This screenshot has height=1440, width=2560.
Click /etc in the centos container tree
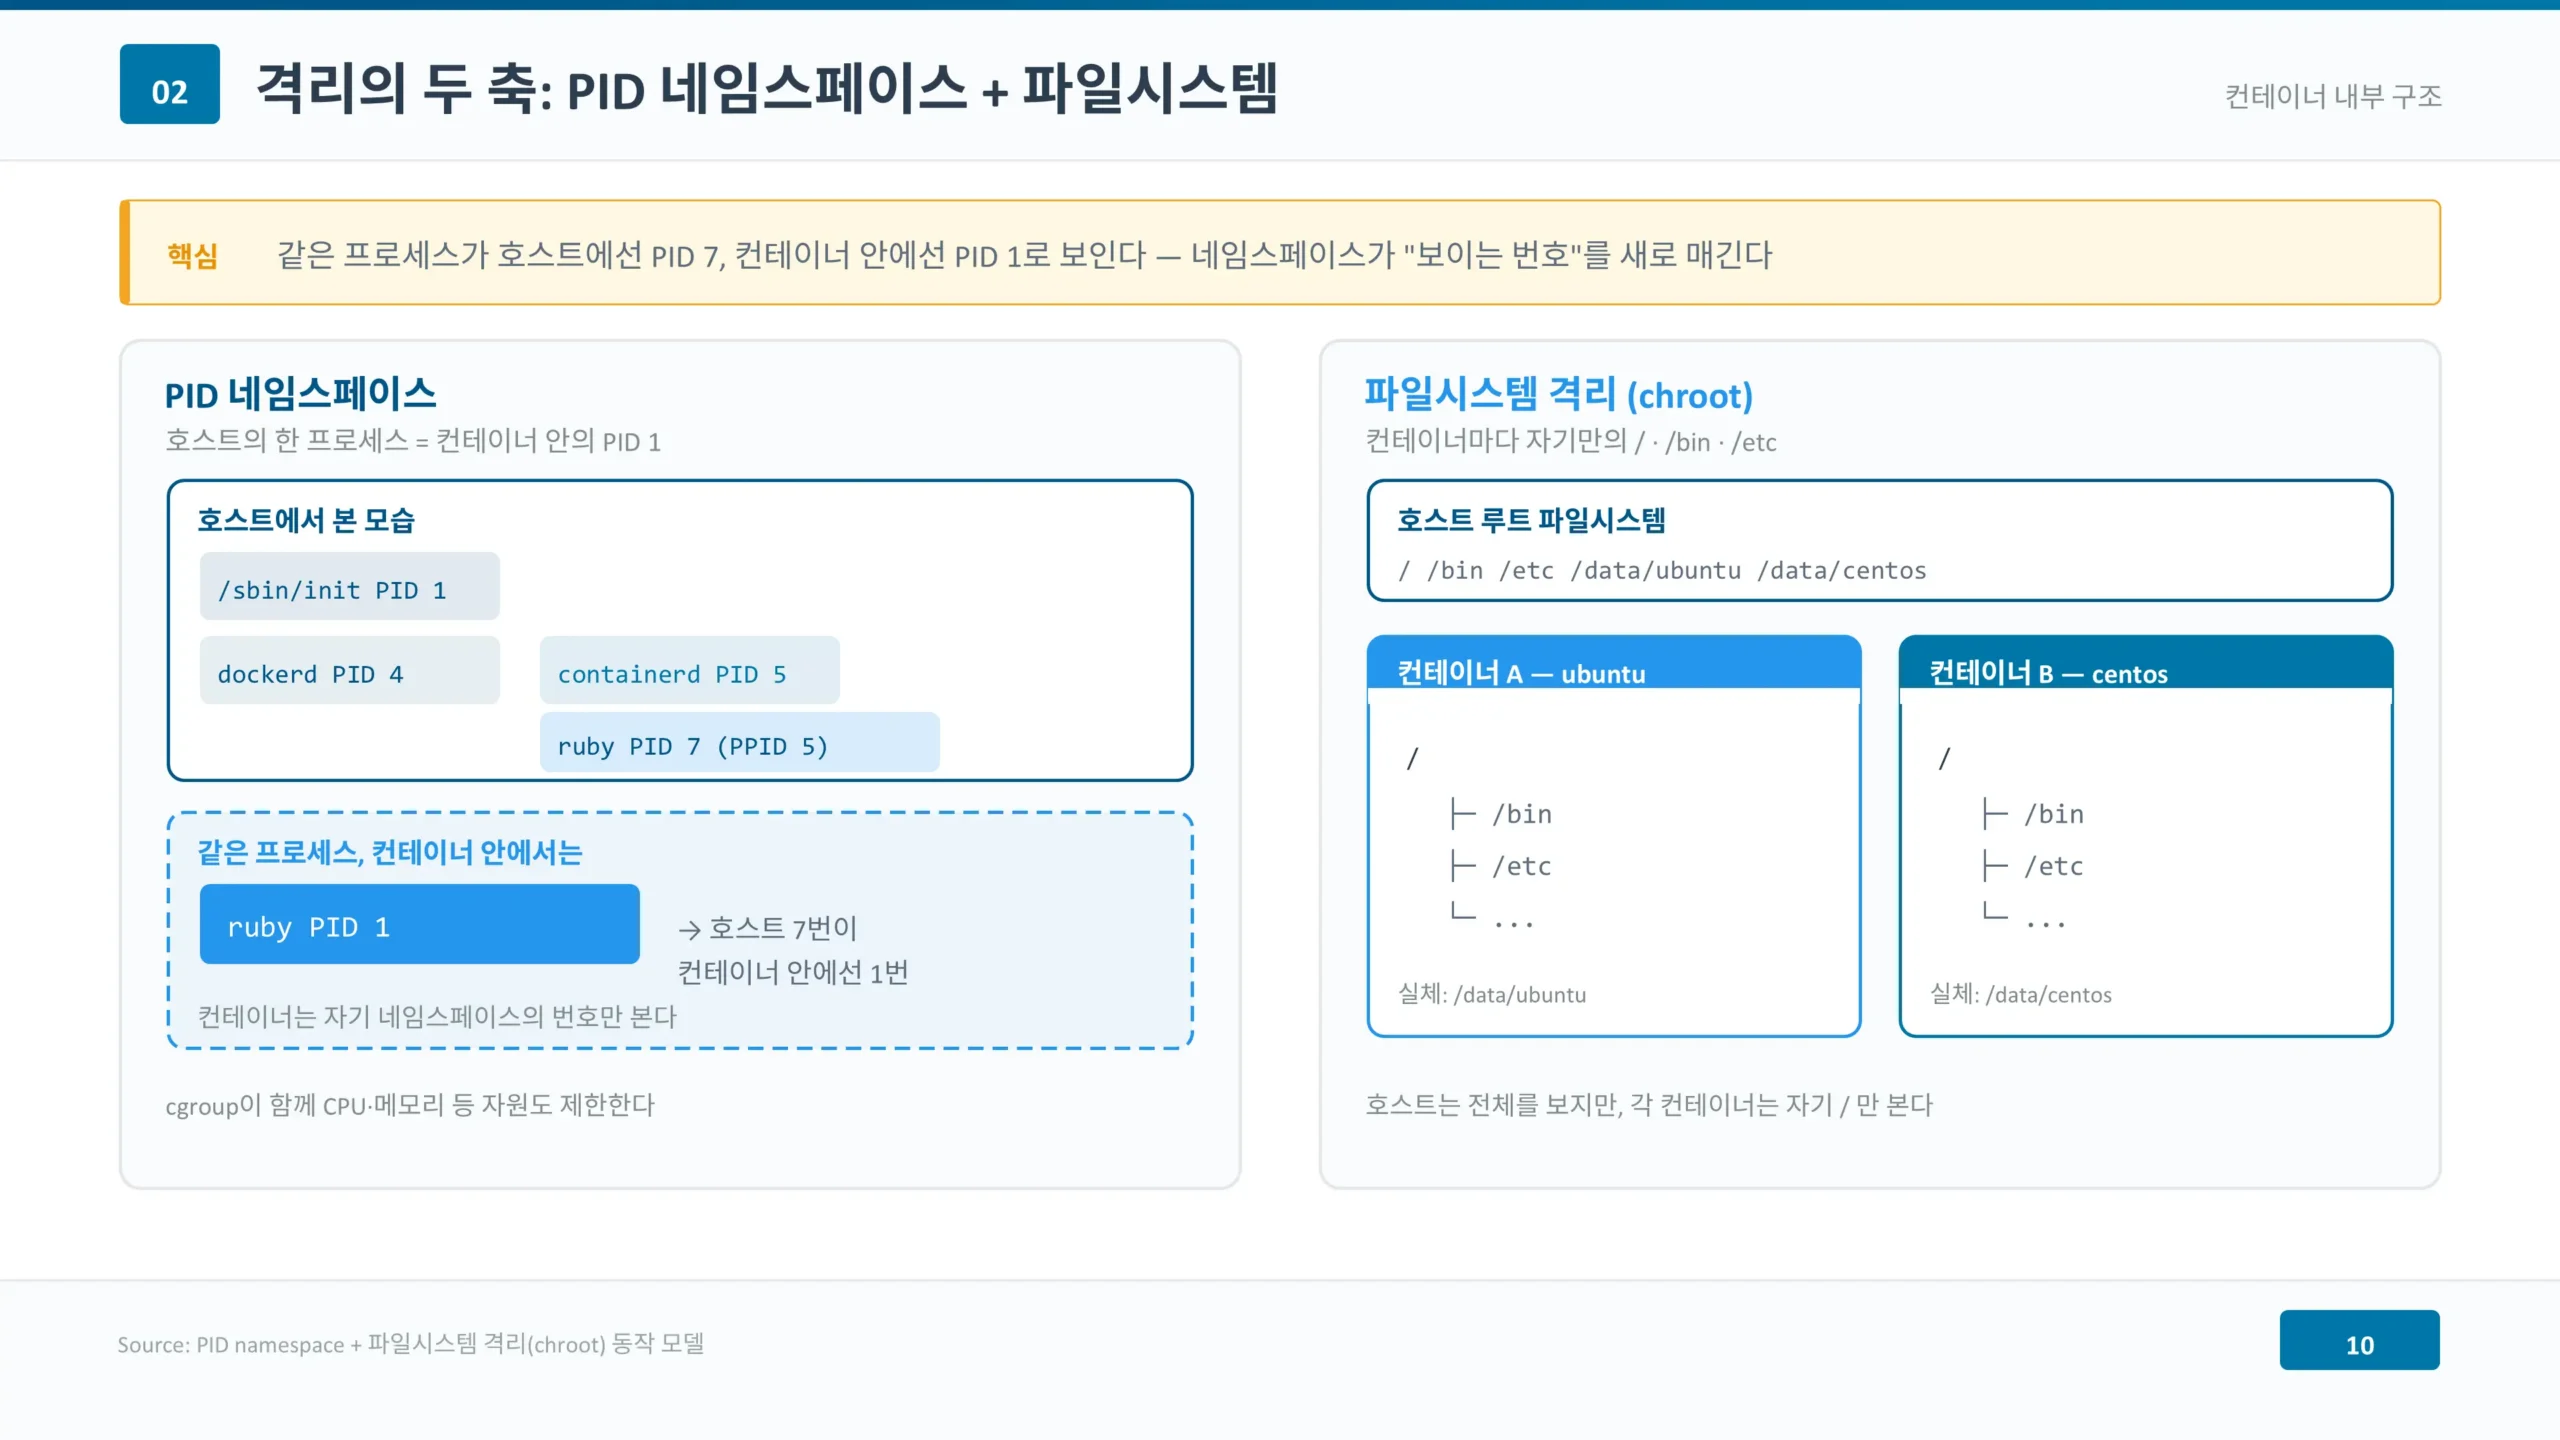coord(2053,866)
